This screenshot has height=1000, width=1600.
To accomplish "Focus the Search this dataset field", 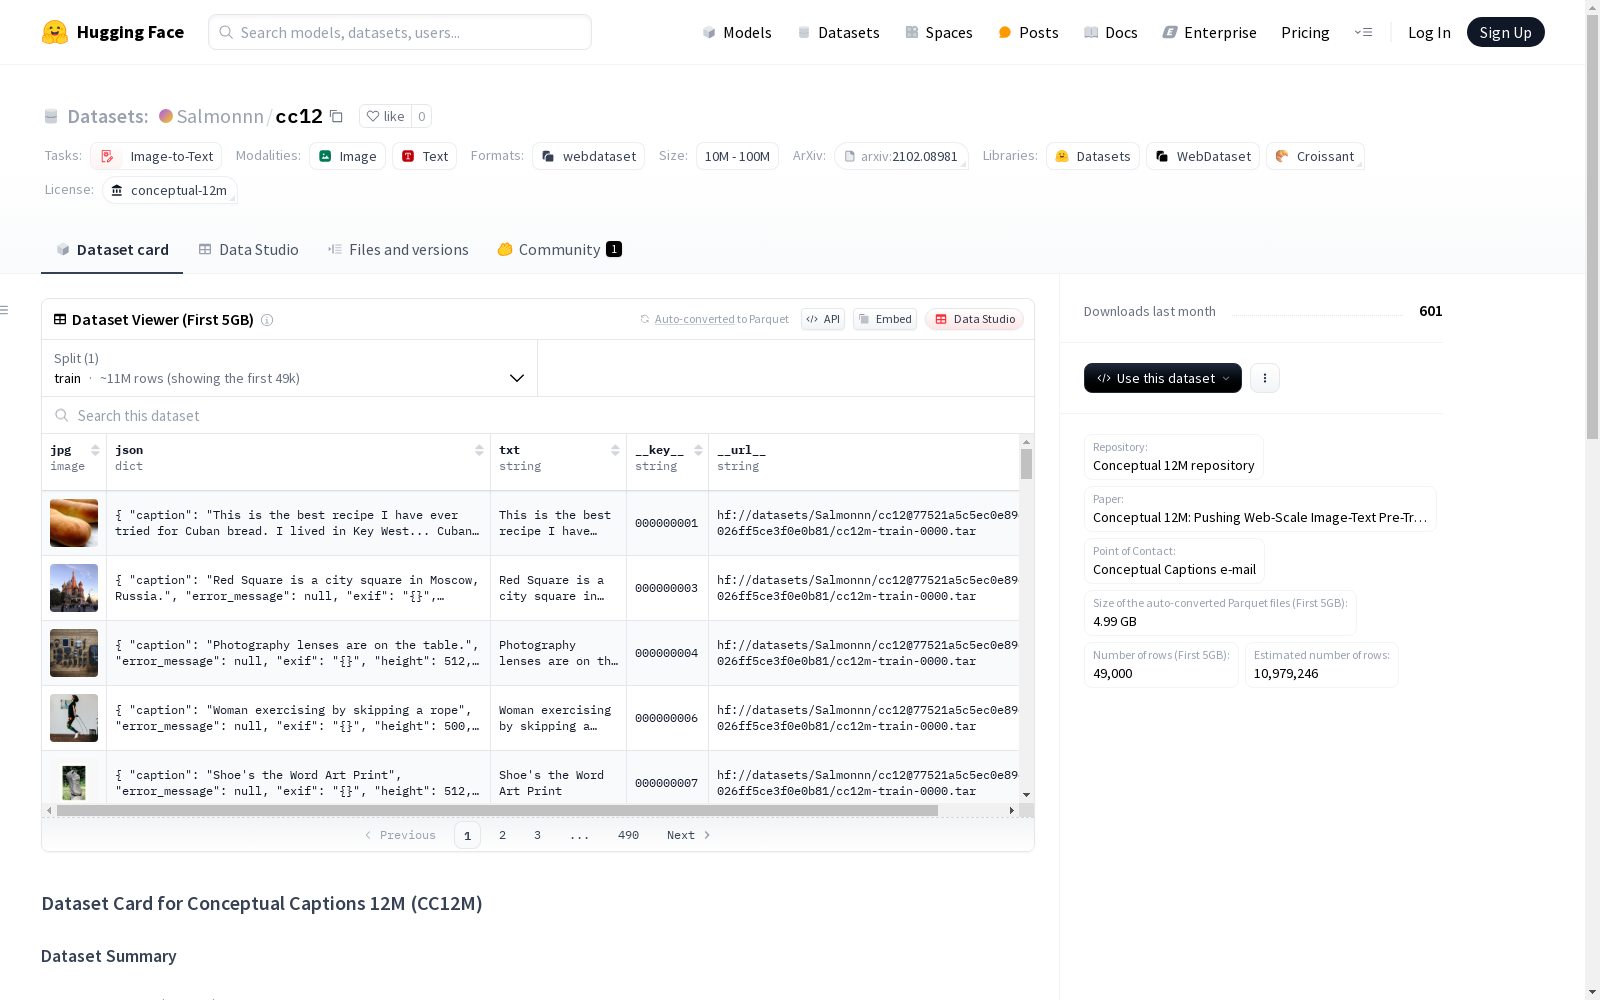I will 538,415.
